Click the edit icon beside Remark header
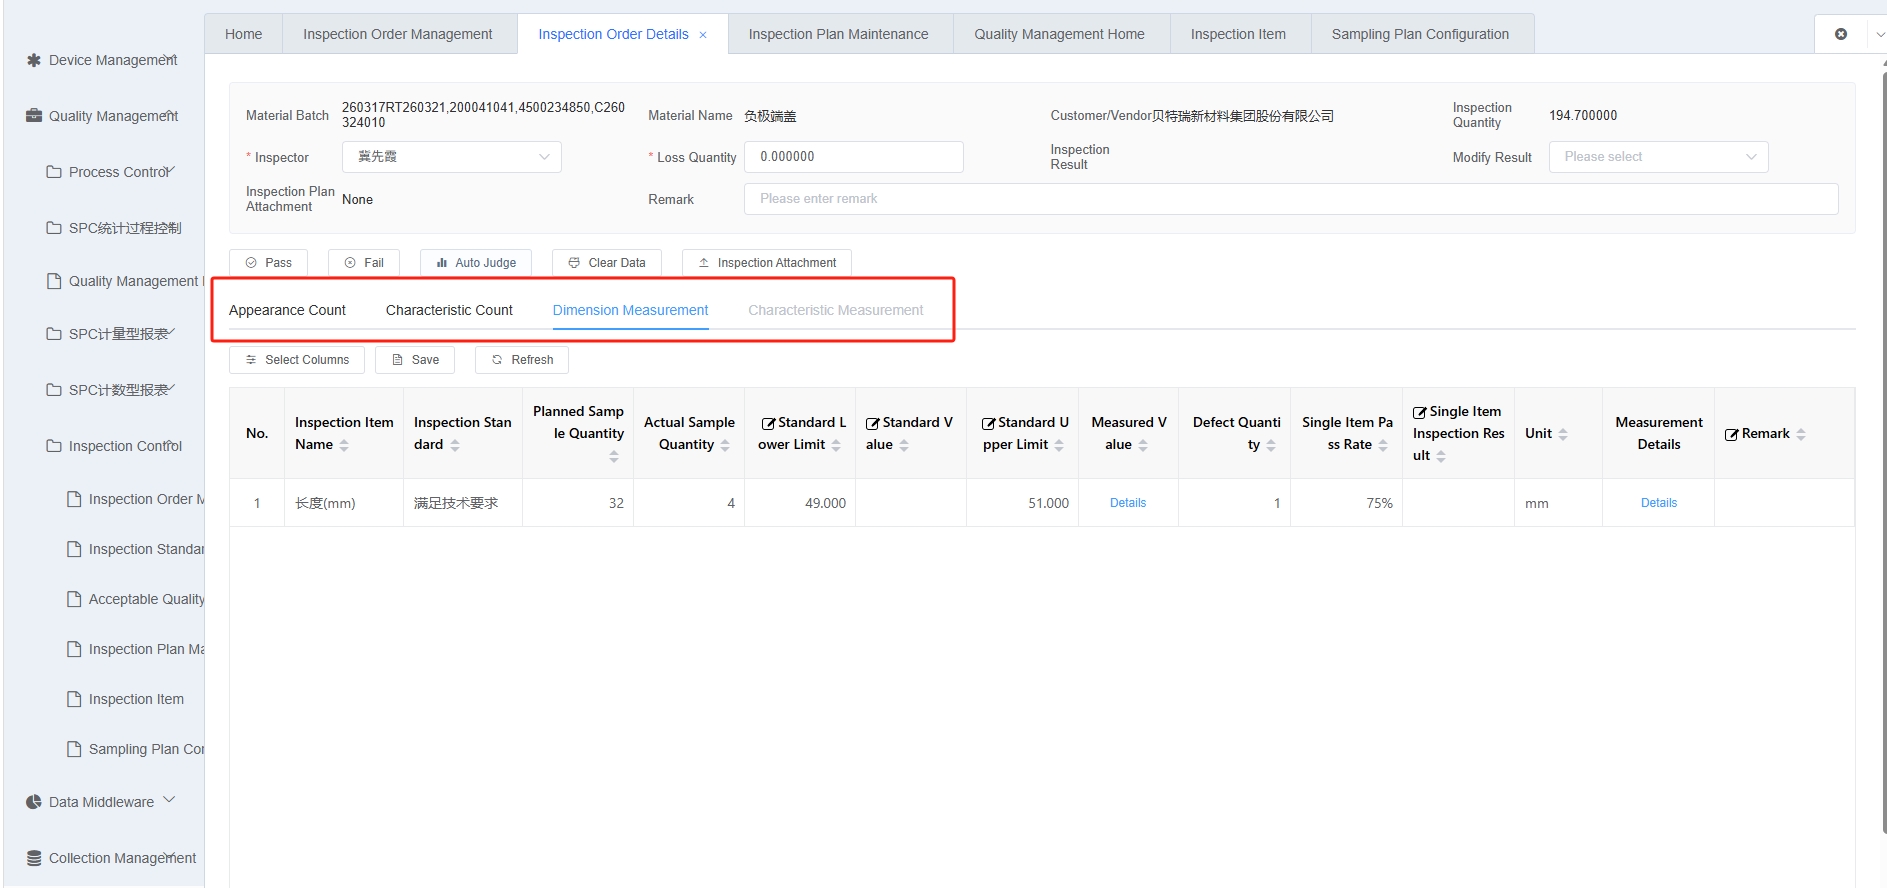 coord(1732,434)
